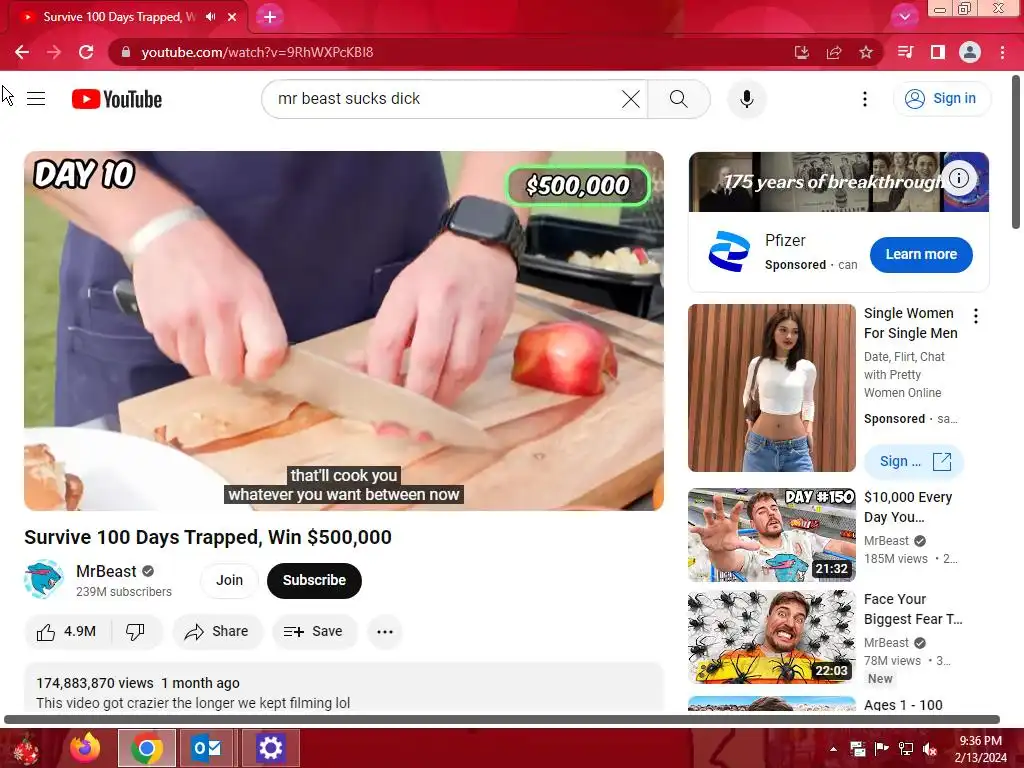This screenshot has height=768, width=1024.
Task: Click the muted volume tray icon
Action: point(930,749)
